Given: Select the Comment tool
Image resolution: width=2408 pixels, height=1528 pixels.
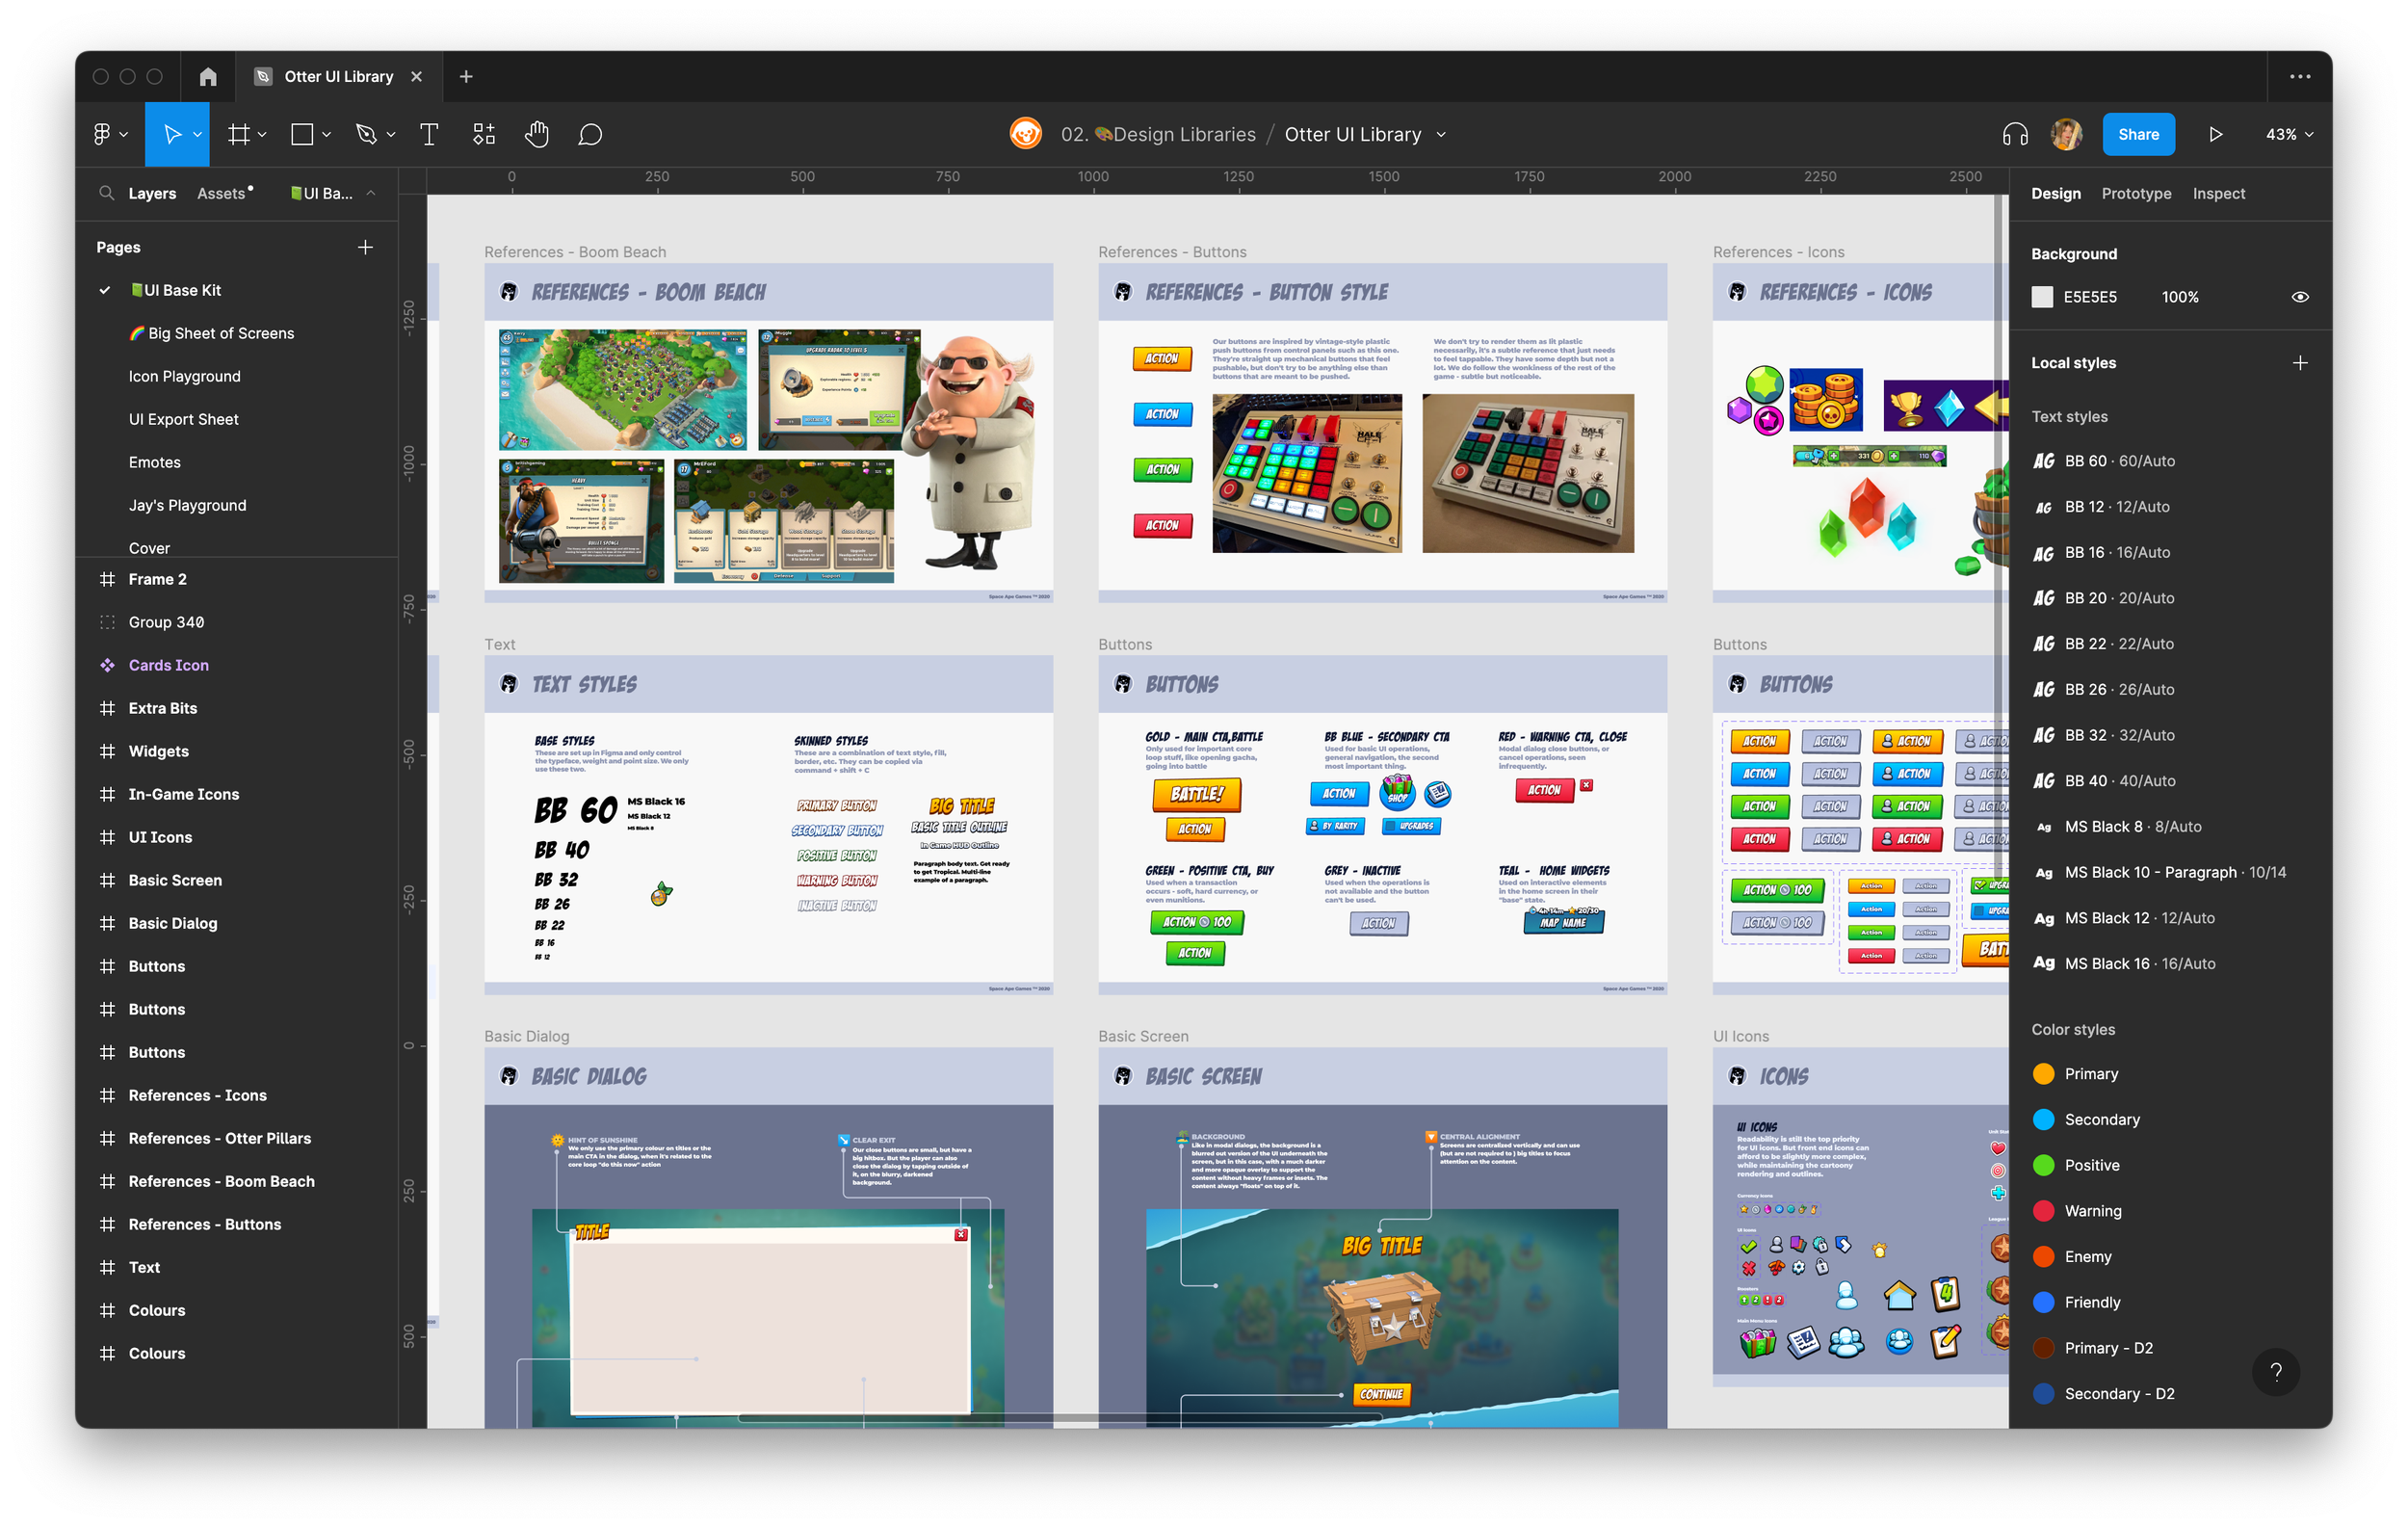Looking at the screenshot, I should (x=590, y=134).
